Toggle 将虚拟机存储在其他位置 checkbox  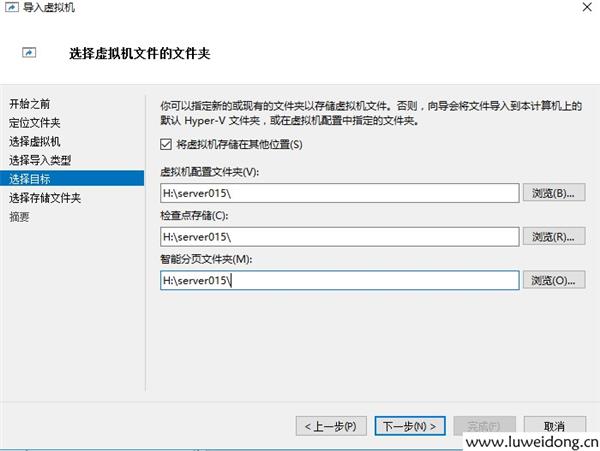pyautogui.click(x=166, y=144)
